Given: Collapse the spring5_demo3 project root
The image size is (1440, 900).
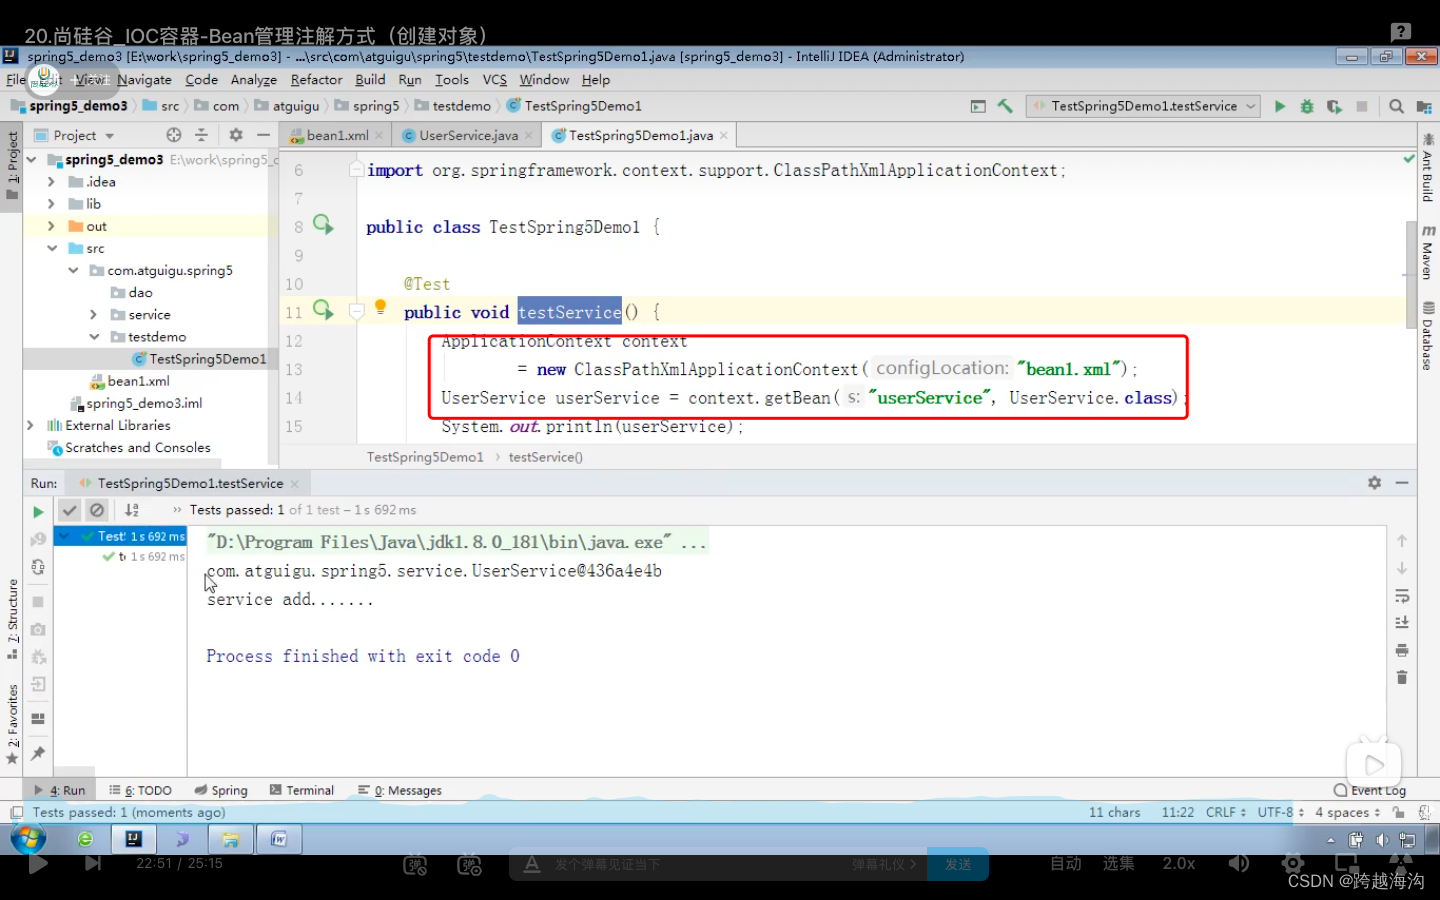Looking at the screenshot, I should [x=31, y=160].
